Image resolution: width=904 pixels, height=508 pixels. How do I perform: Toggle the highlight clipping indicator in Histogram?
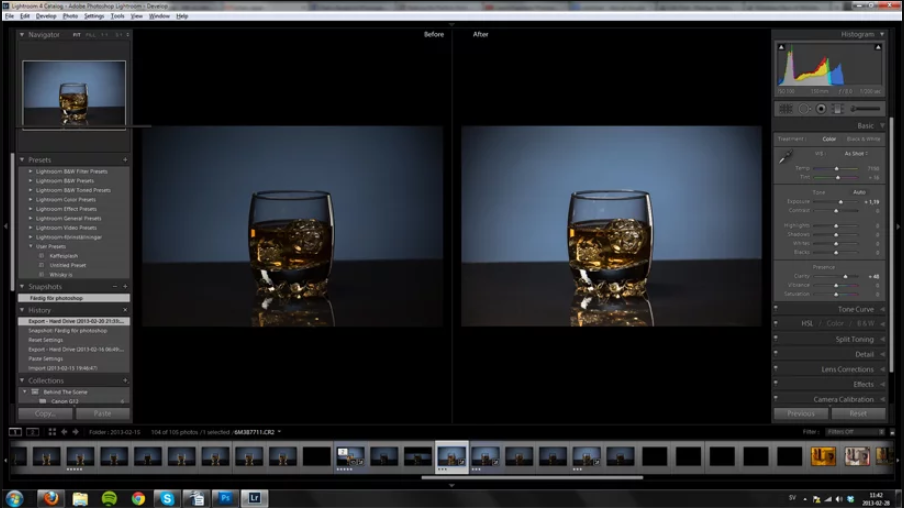pyautogui.click(x=878, y=47)
